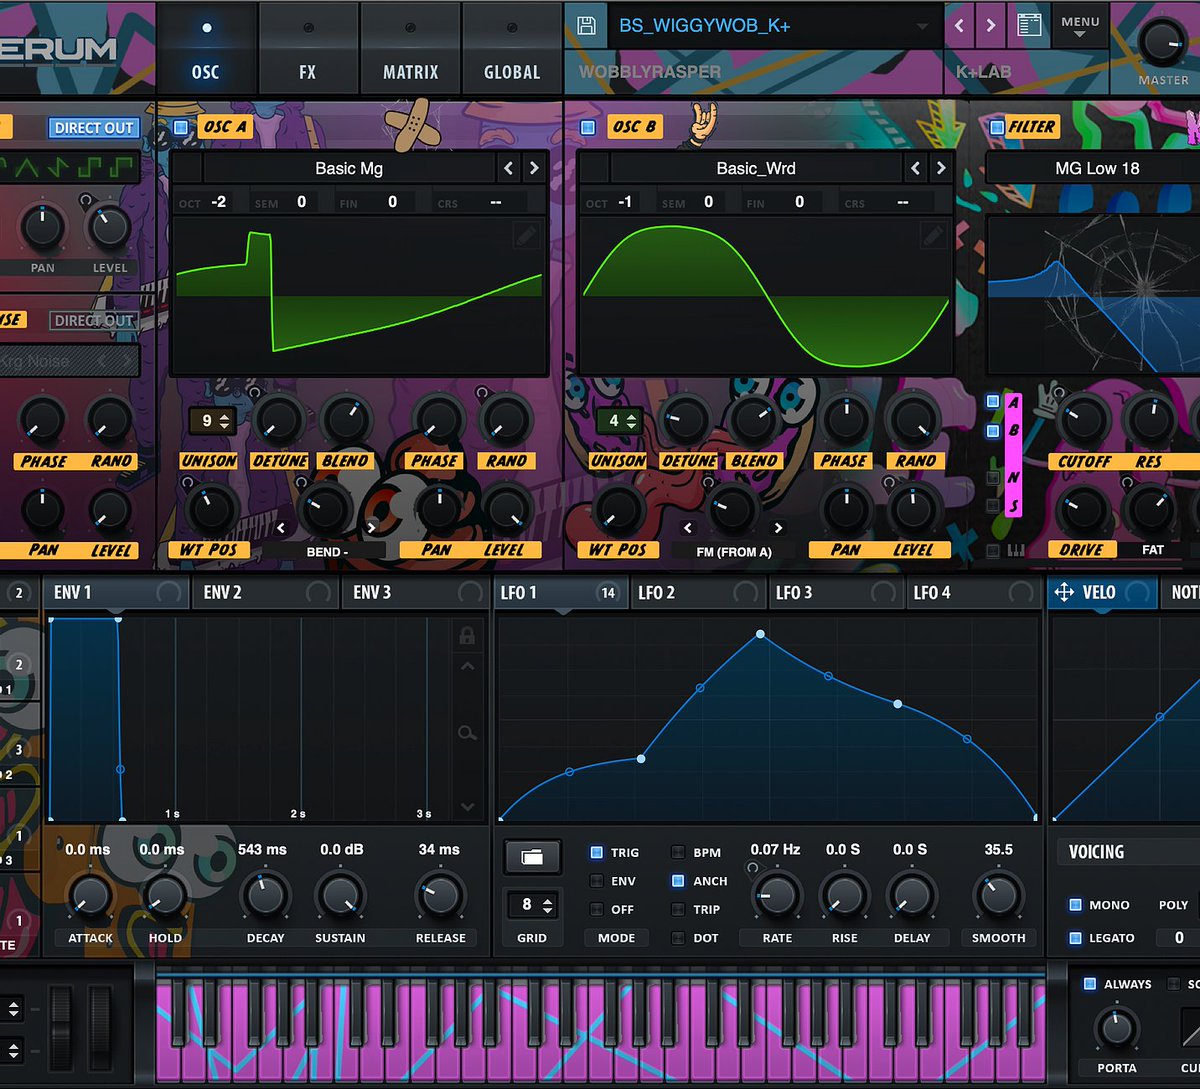1200x1089 pixels.
Task: Next warp mode arrow beside BEND -
Action: point(371,527)
